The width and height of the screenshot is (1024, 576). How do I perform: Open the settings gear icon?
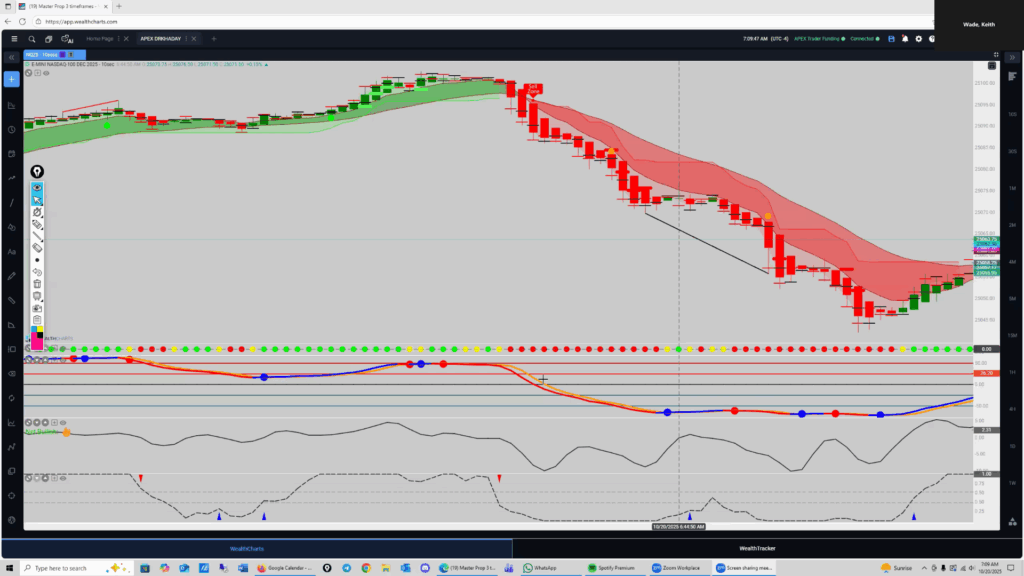coord(918,38)
